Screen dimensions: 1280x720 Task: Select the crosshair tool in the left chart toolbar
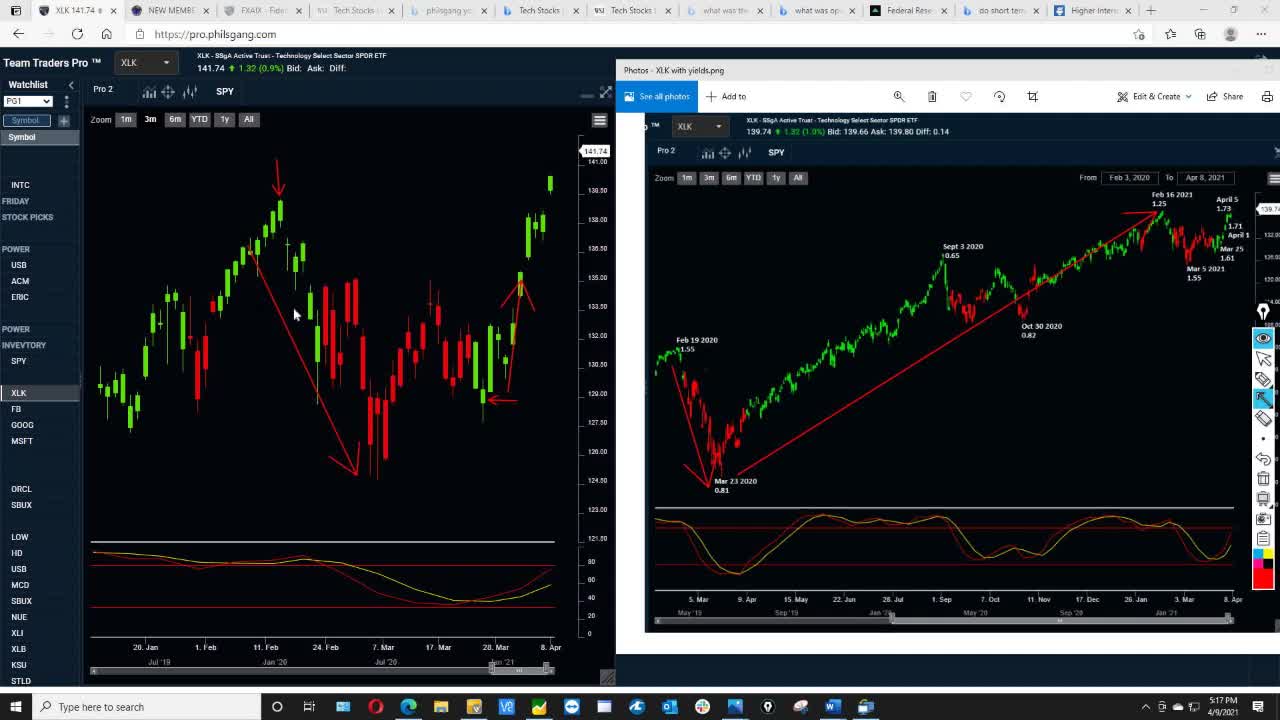[x=168, y=92]
